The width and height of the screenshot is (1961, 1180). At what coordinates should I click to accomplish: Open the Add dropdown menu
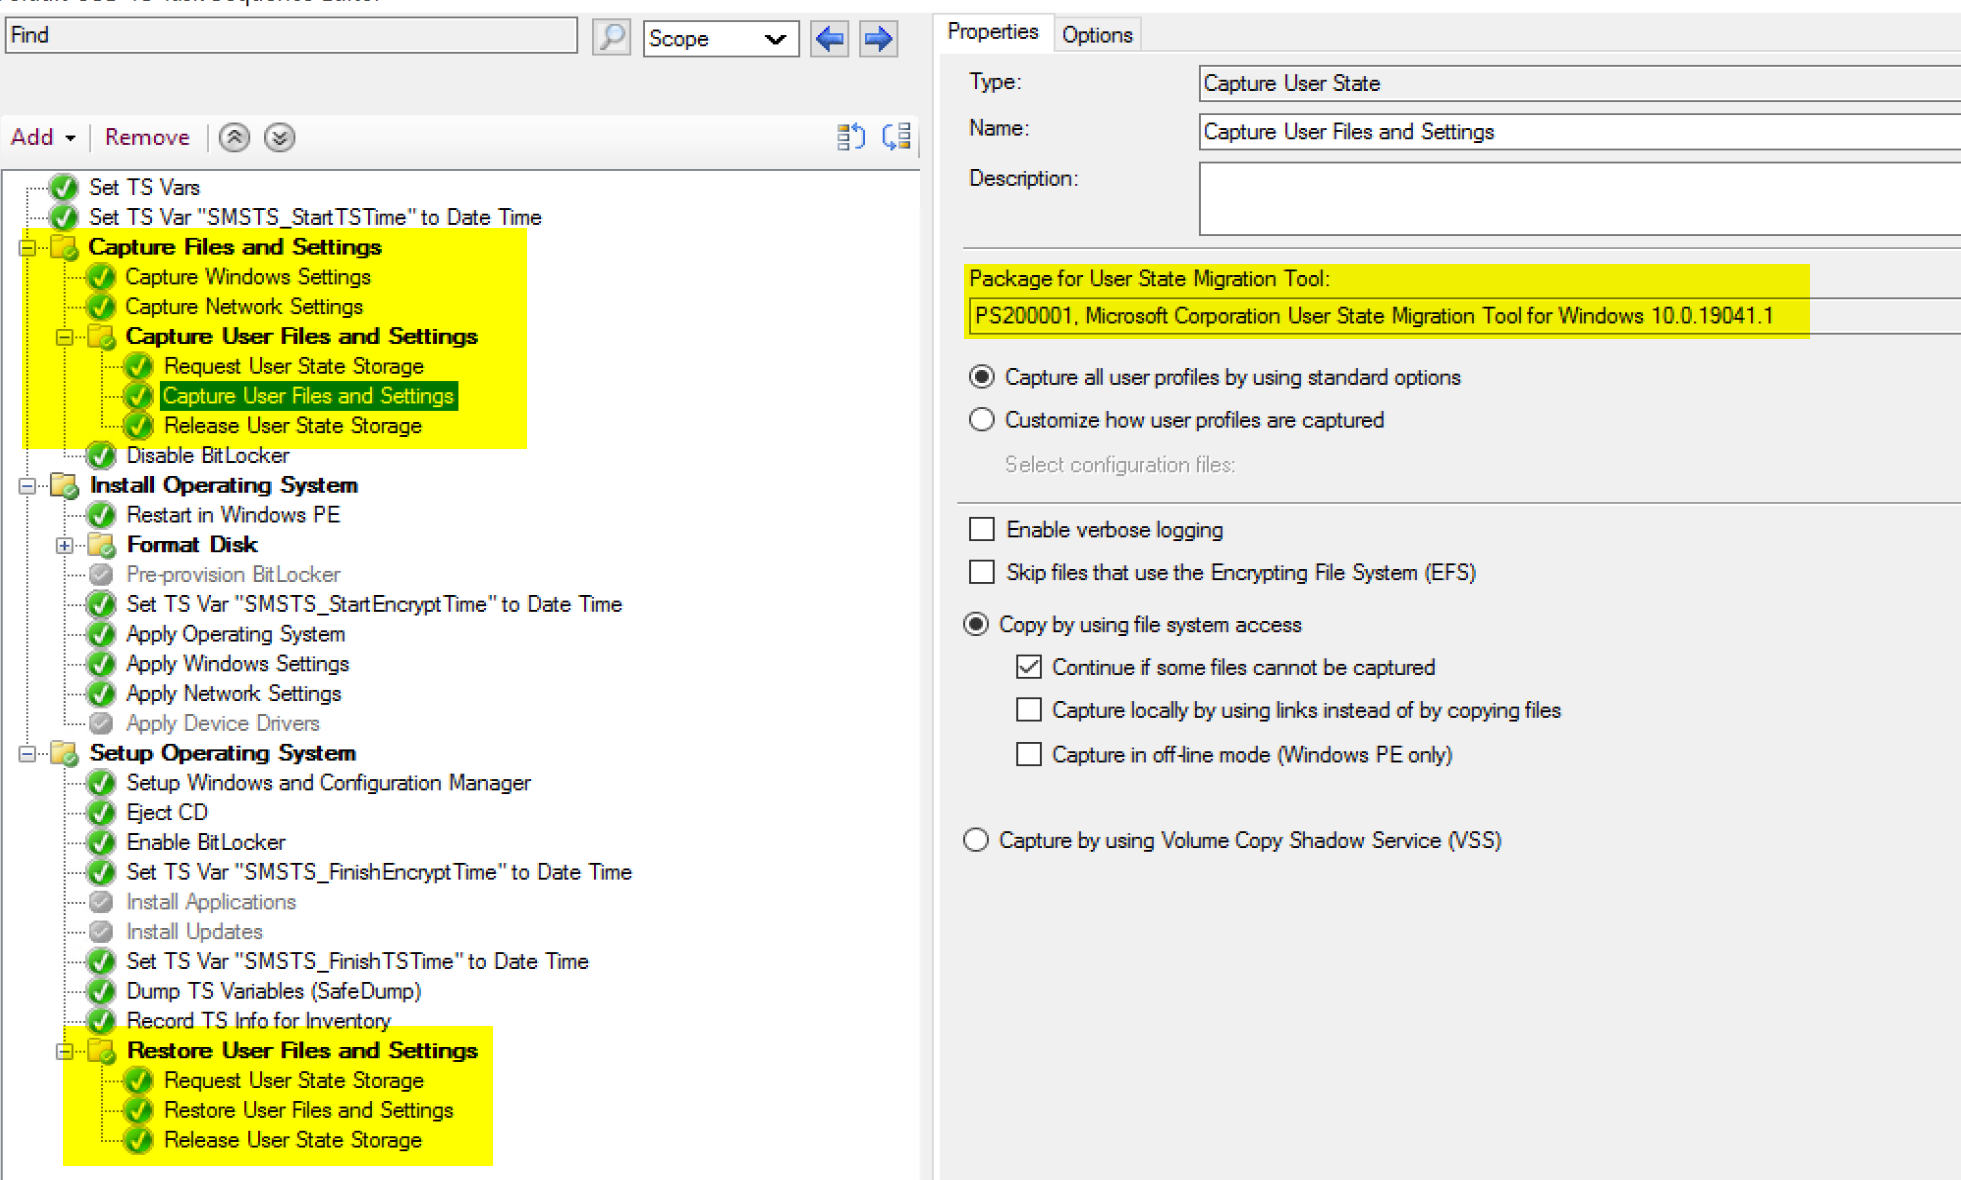(43, 137)
